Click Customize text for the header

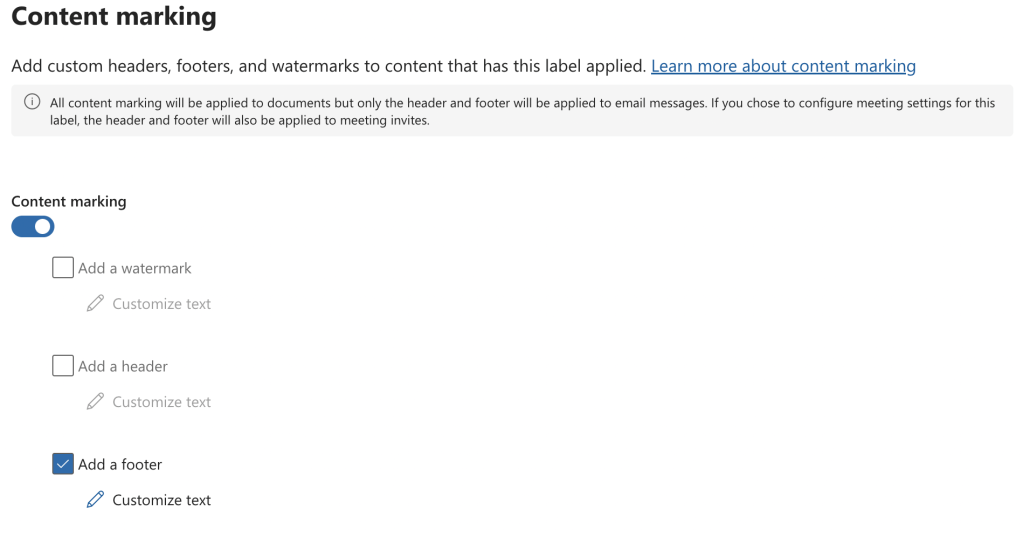click(x=161, y=402)
